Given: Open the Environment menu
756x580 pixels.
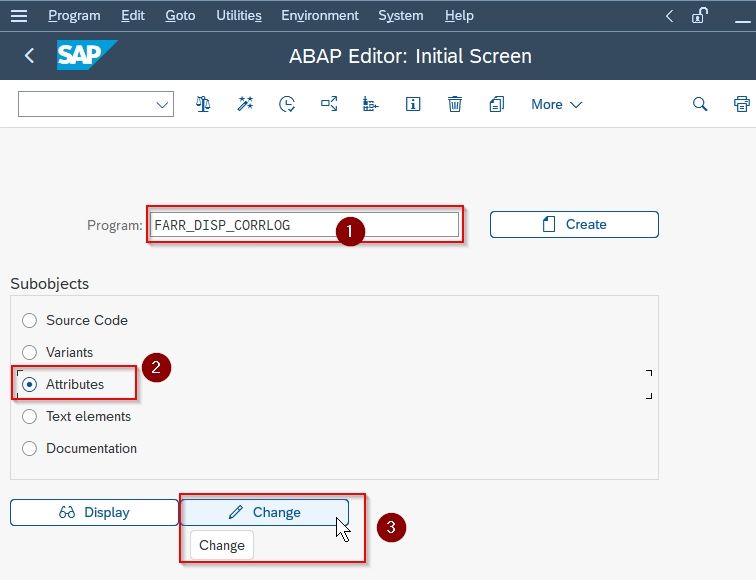Looking at the screenshot, I should (x=320, y=16).
